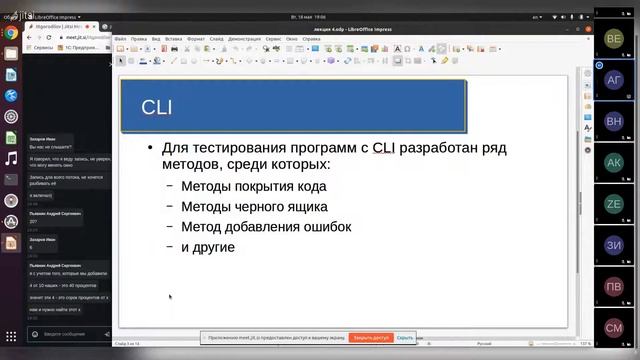
Task: Open the 3D Objects dropdown arrow
Action: (x=338, y=61)
